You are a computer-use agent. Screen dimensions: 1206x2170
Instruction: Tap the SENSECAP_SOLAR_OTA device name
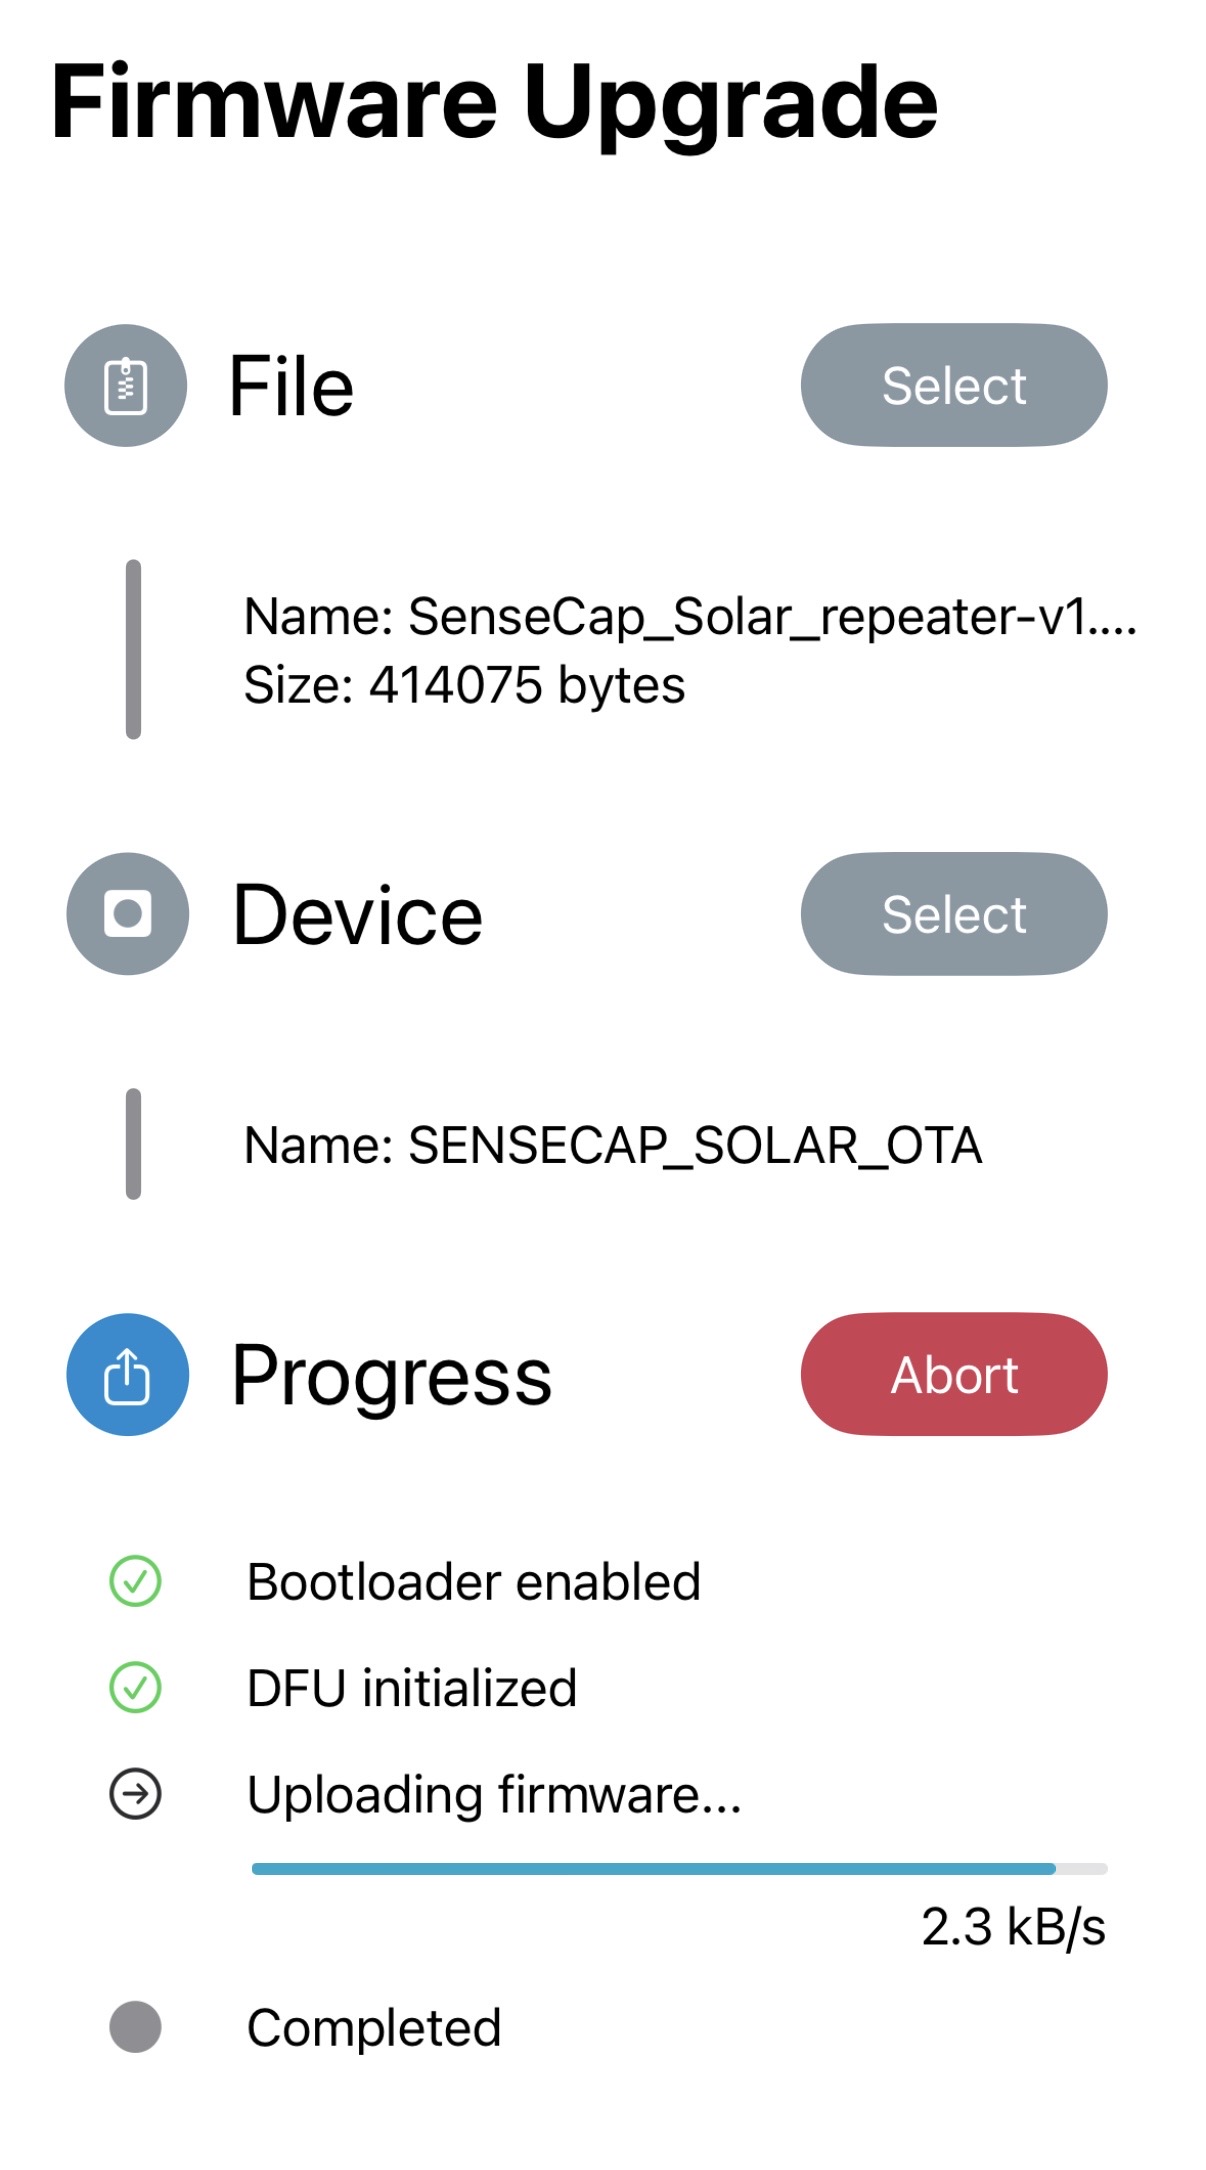point(613,1145)
